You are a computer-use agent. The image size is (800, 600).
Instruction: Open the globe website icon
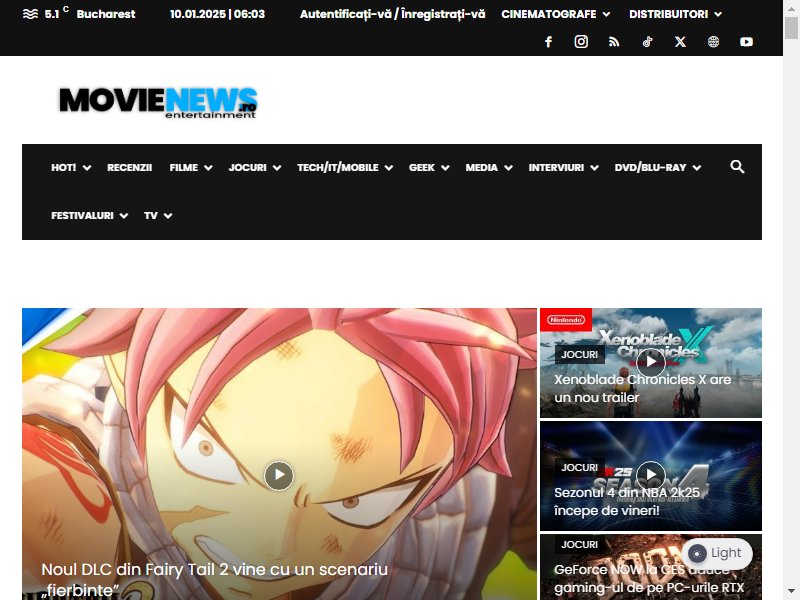(x=713, y=42)
